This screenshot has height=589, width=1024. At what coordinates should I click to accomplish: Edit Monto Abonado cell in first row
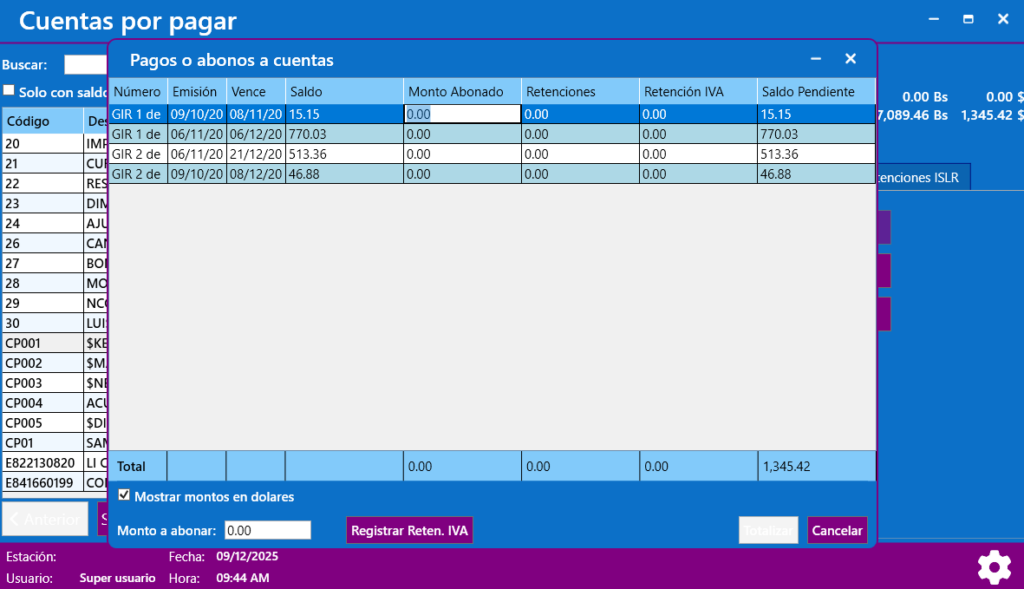tap(462, 114)
